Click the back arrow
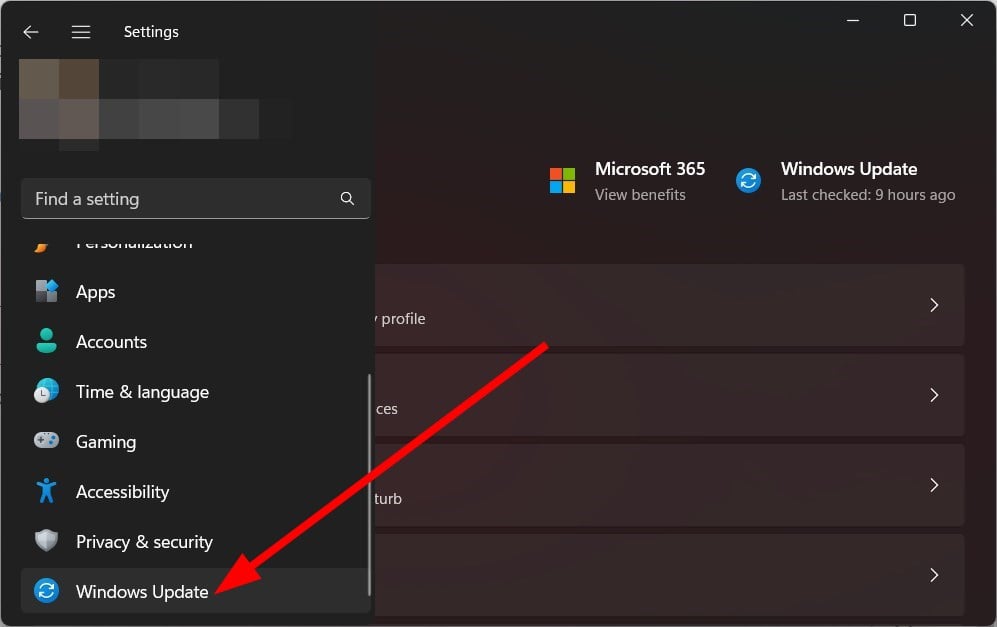 (30, 31)
